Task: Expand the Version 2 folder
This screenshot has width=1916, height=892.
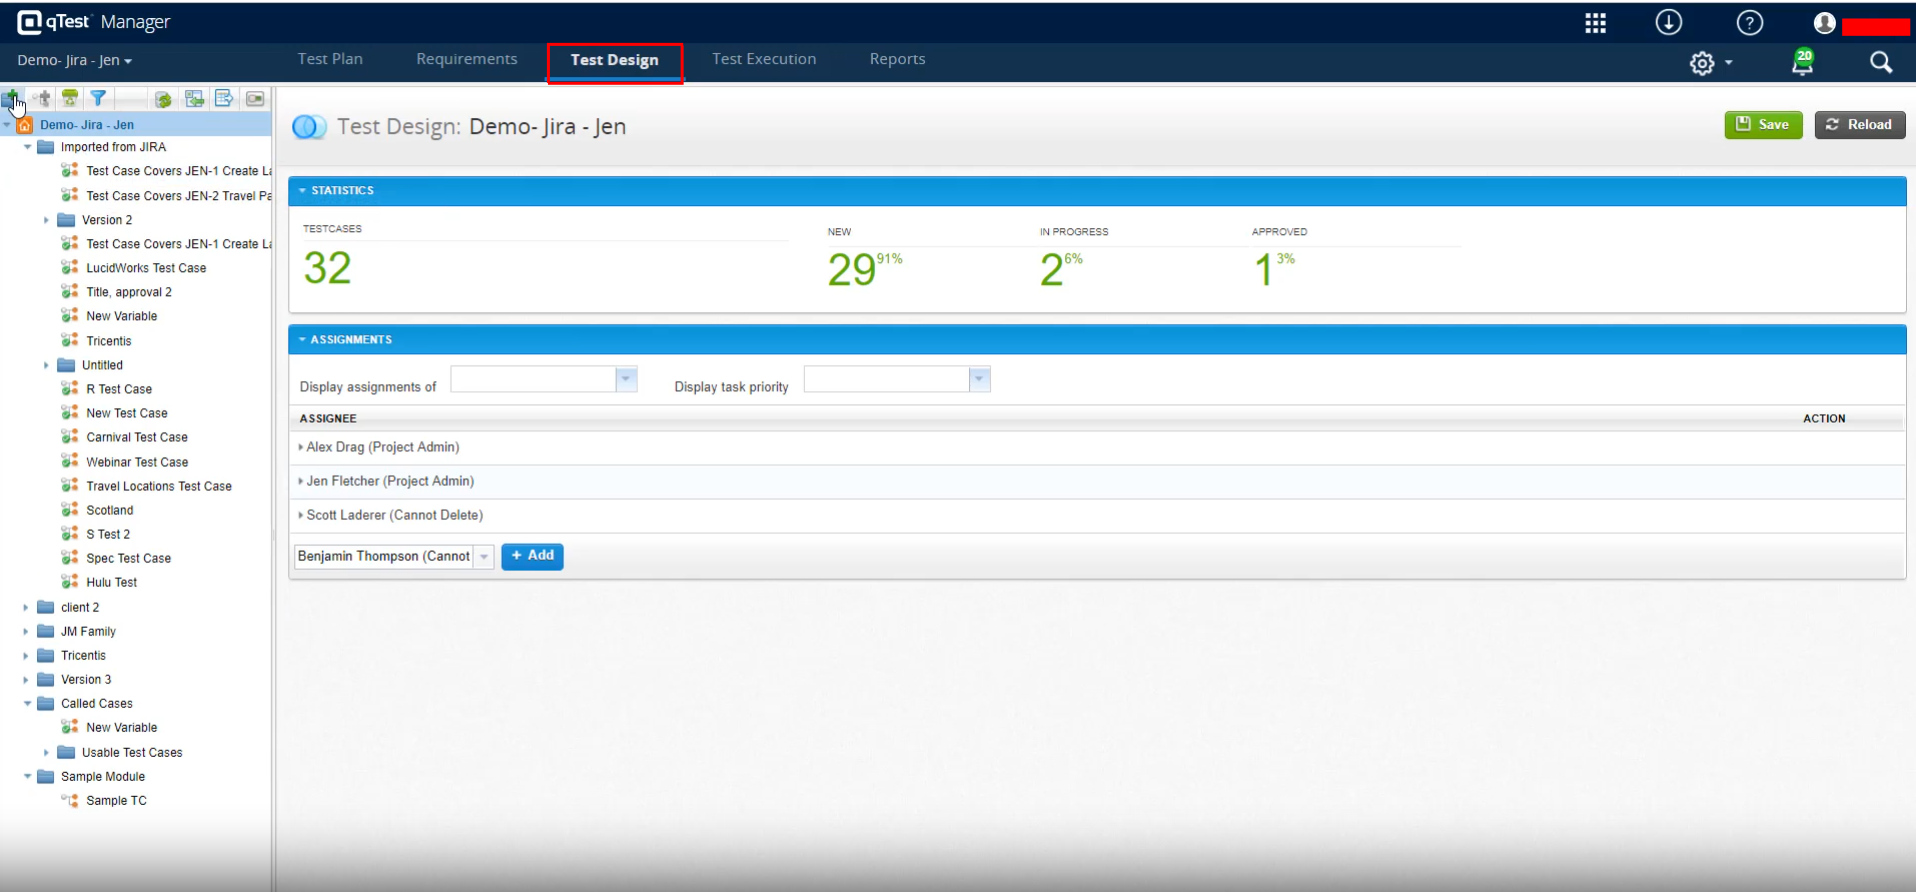Action: click(x=46, y=220)
